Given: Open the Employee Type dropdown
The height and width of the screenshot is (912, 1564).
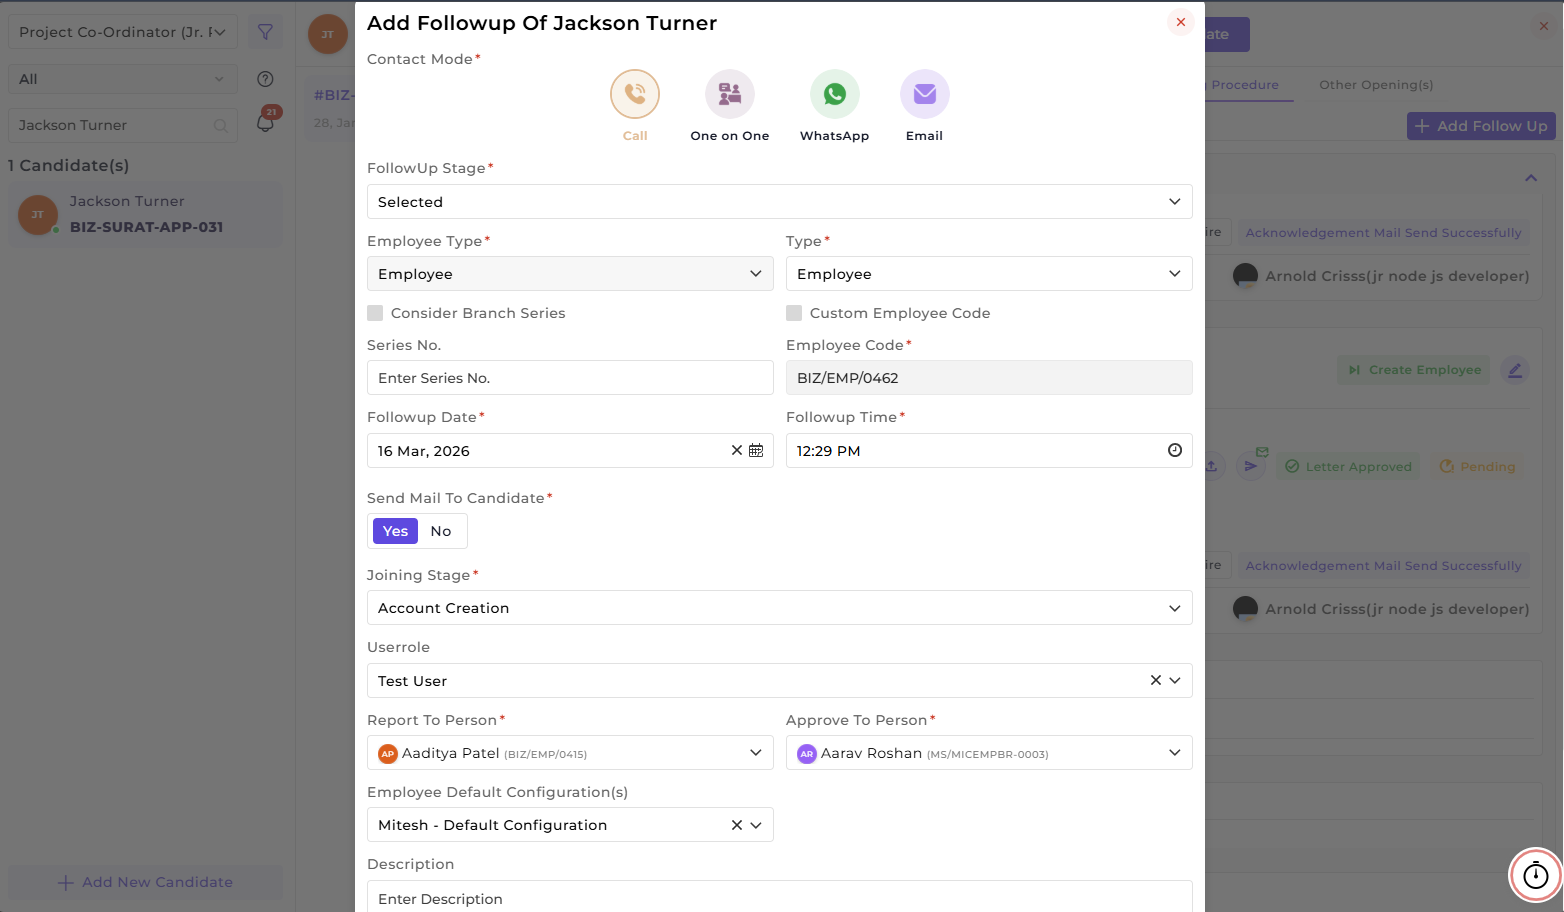Looking at the screenshot, I should tap(570, 274).
